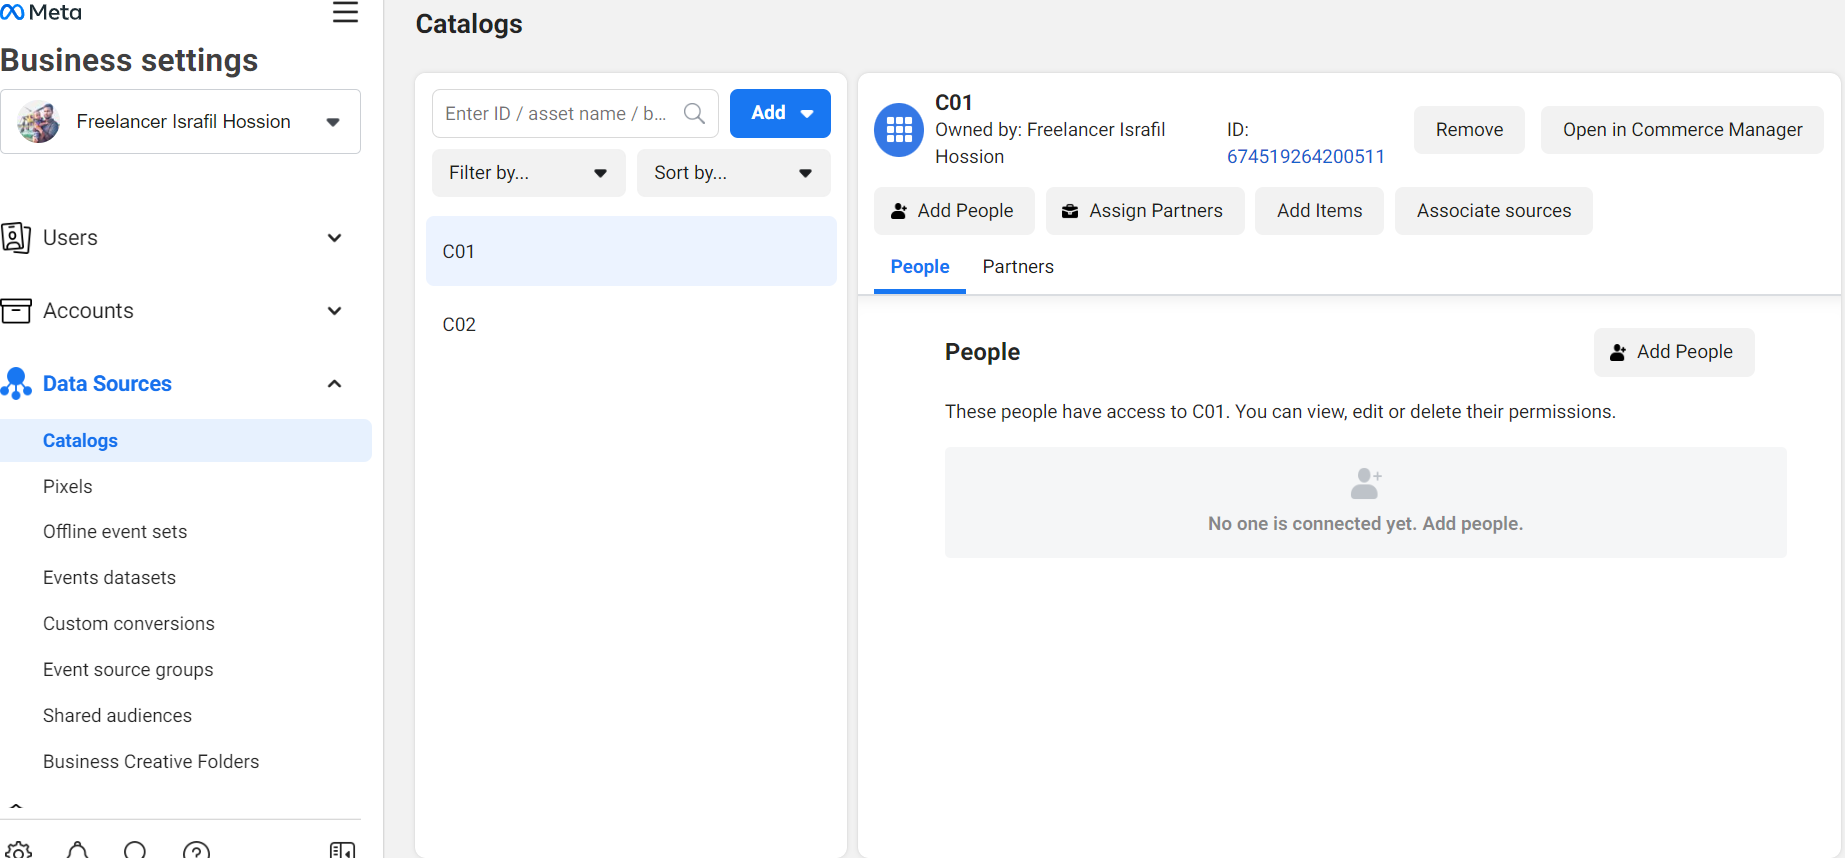The width and height of the screenshot is (1845, 858).
Task: Open Events datasets
Action: point(109,578)
